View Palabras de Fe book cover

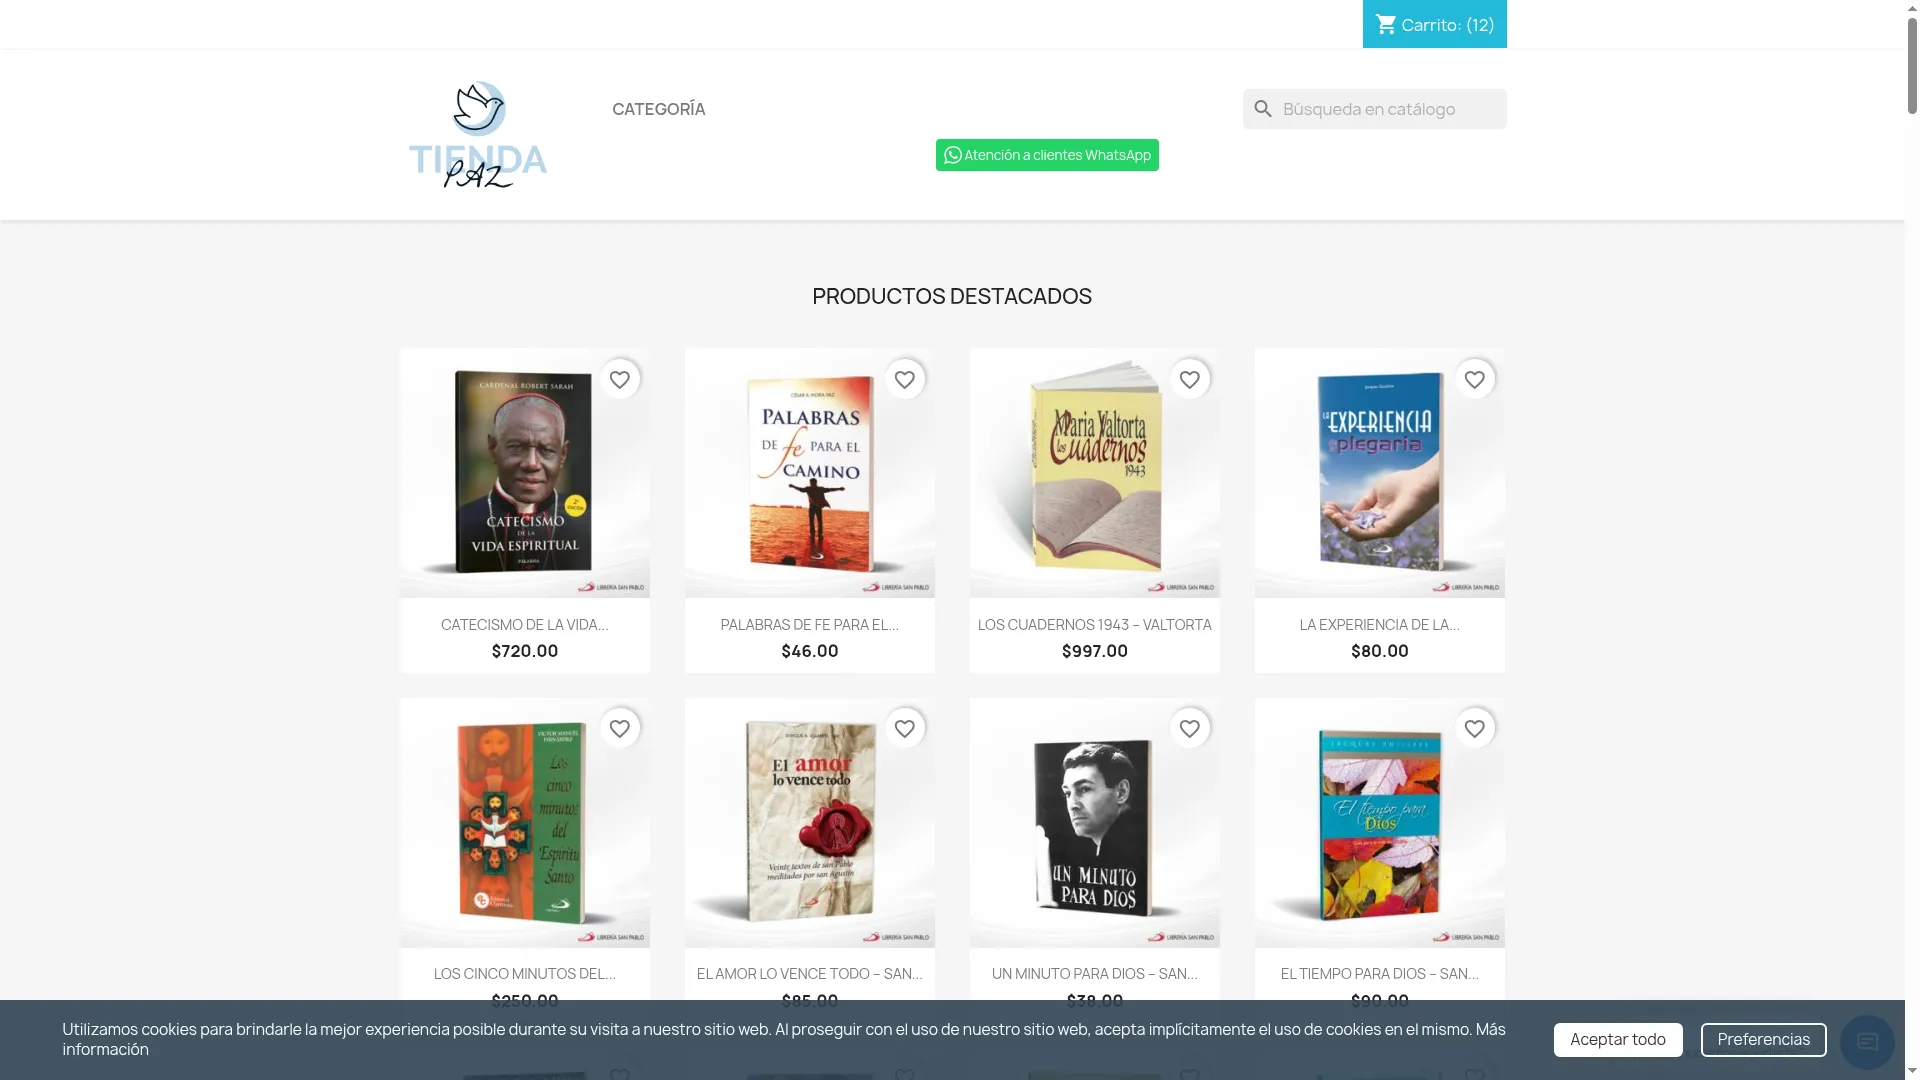click(x=810, y=473)
